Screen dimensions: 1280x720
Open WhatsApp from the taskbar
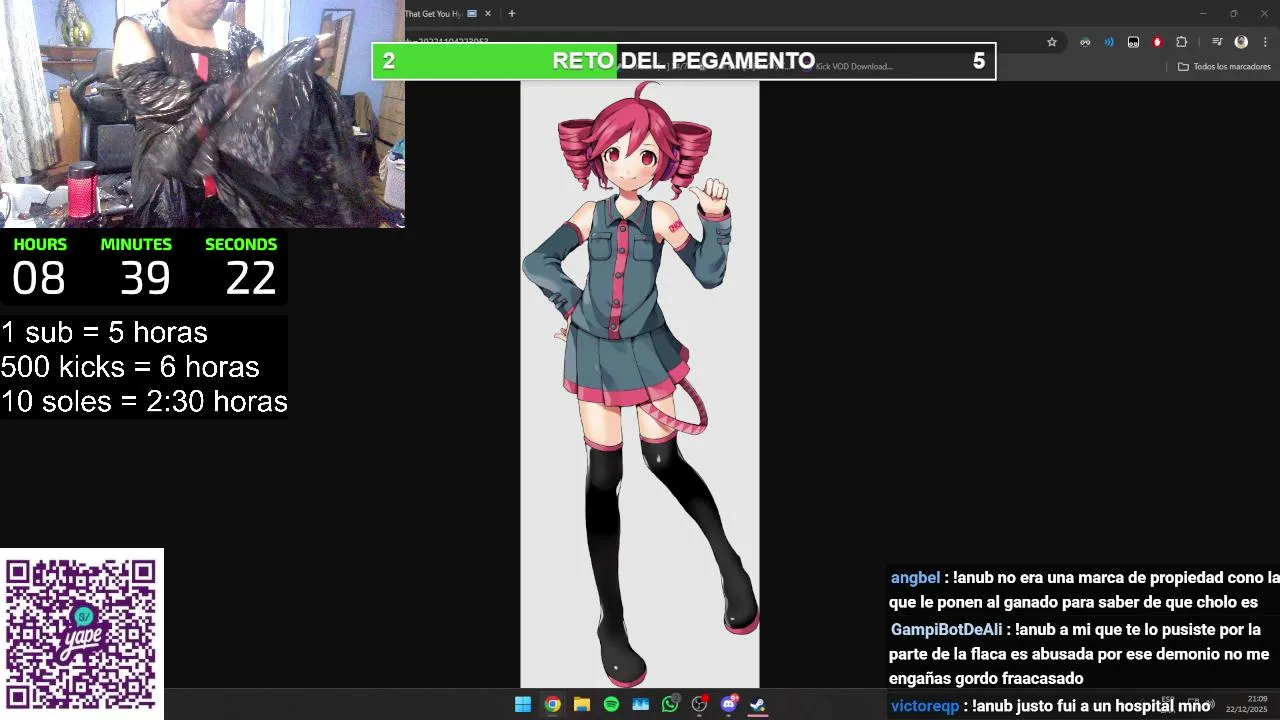670,705
